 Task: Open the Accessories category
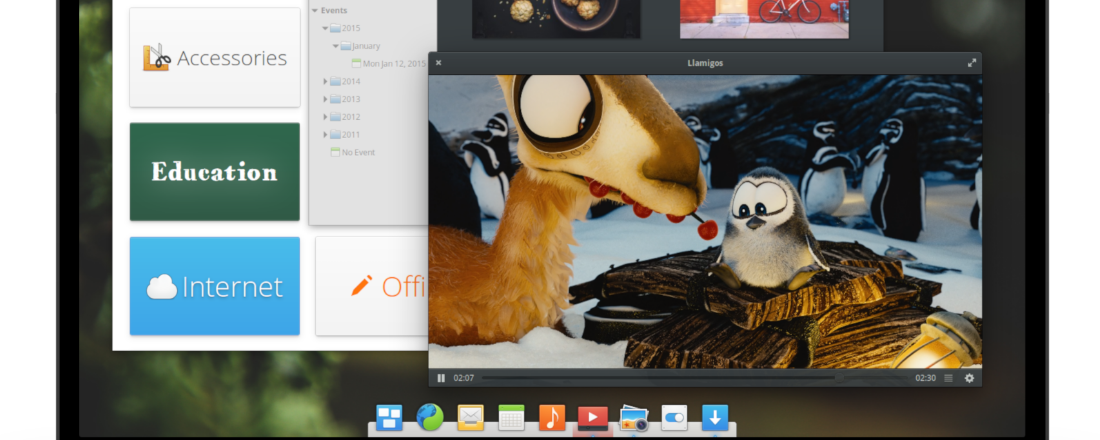[215, 58]
